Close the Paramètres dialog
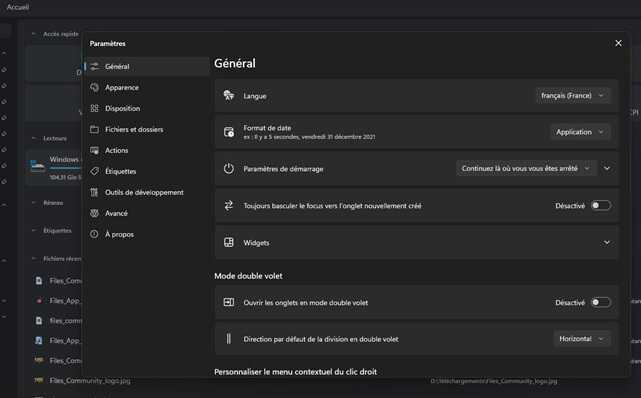641x398 pixels. [x=618, y=43]
